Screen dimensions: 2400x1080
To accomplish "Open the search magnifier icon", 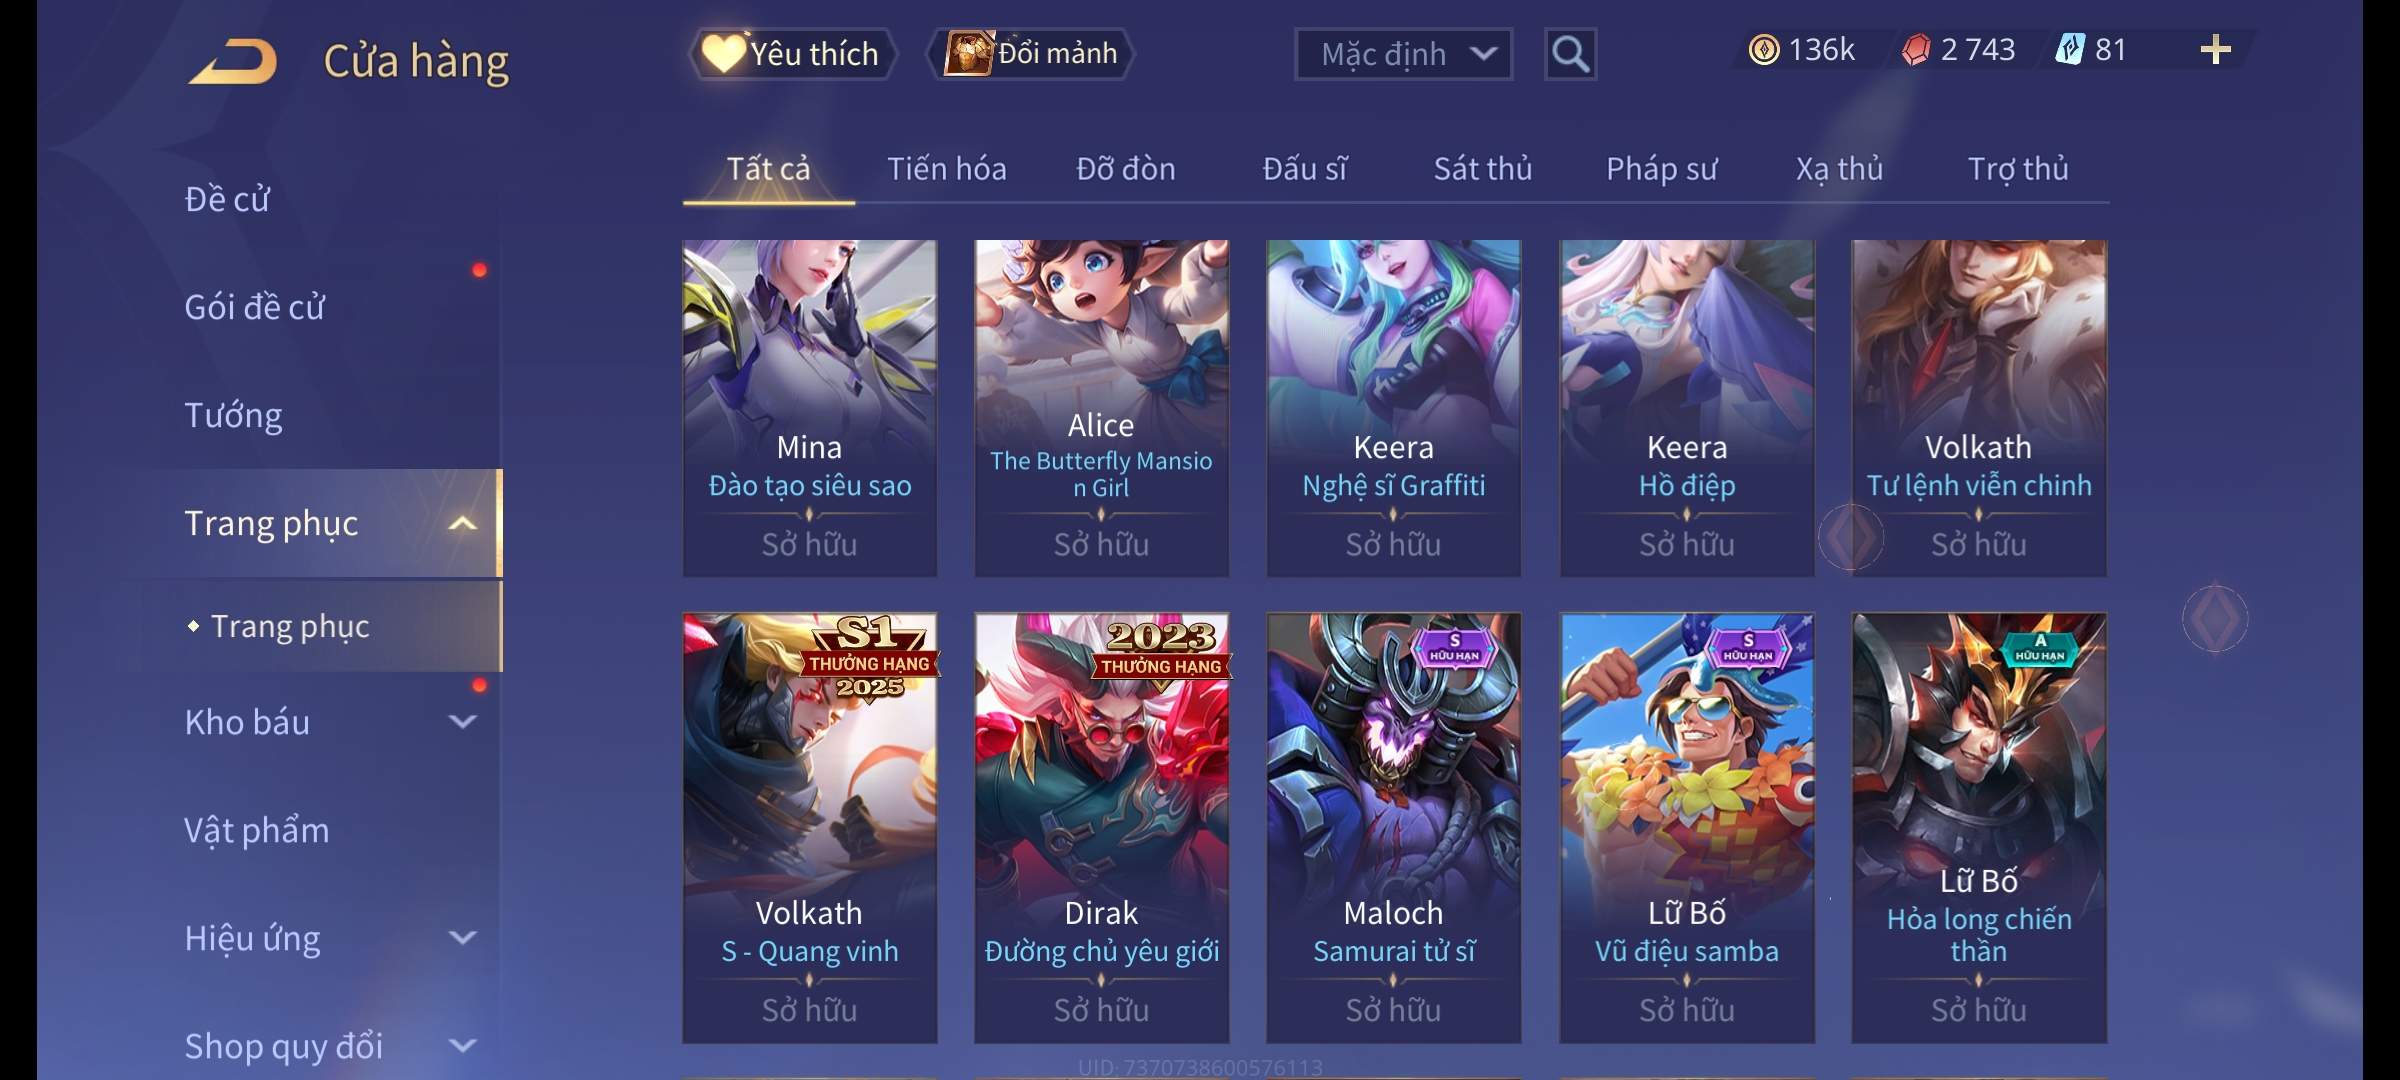I will point(1570,54).
